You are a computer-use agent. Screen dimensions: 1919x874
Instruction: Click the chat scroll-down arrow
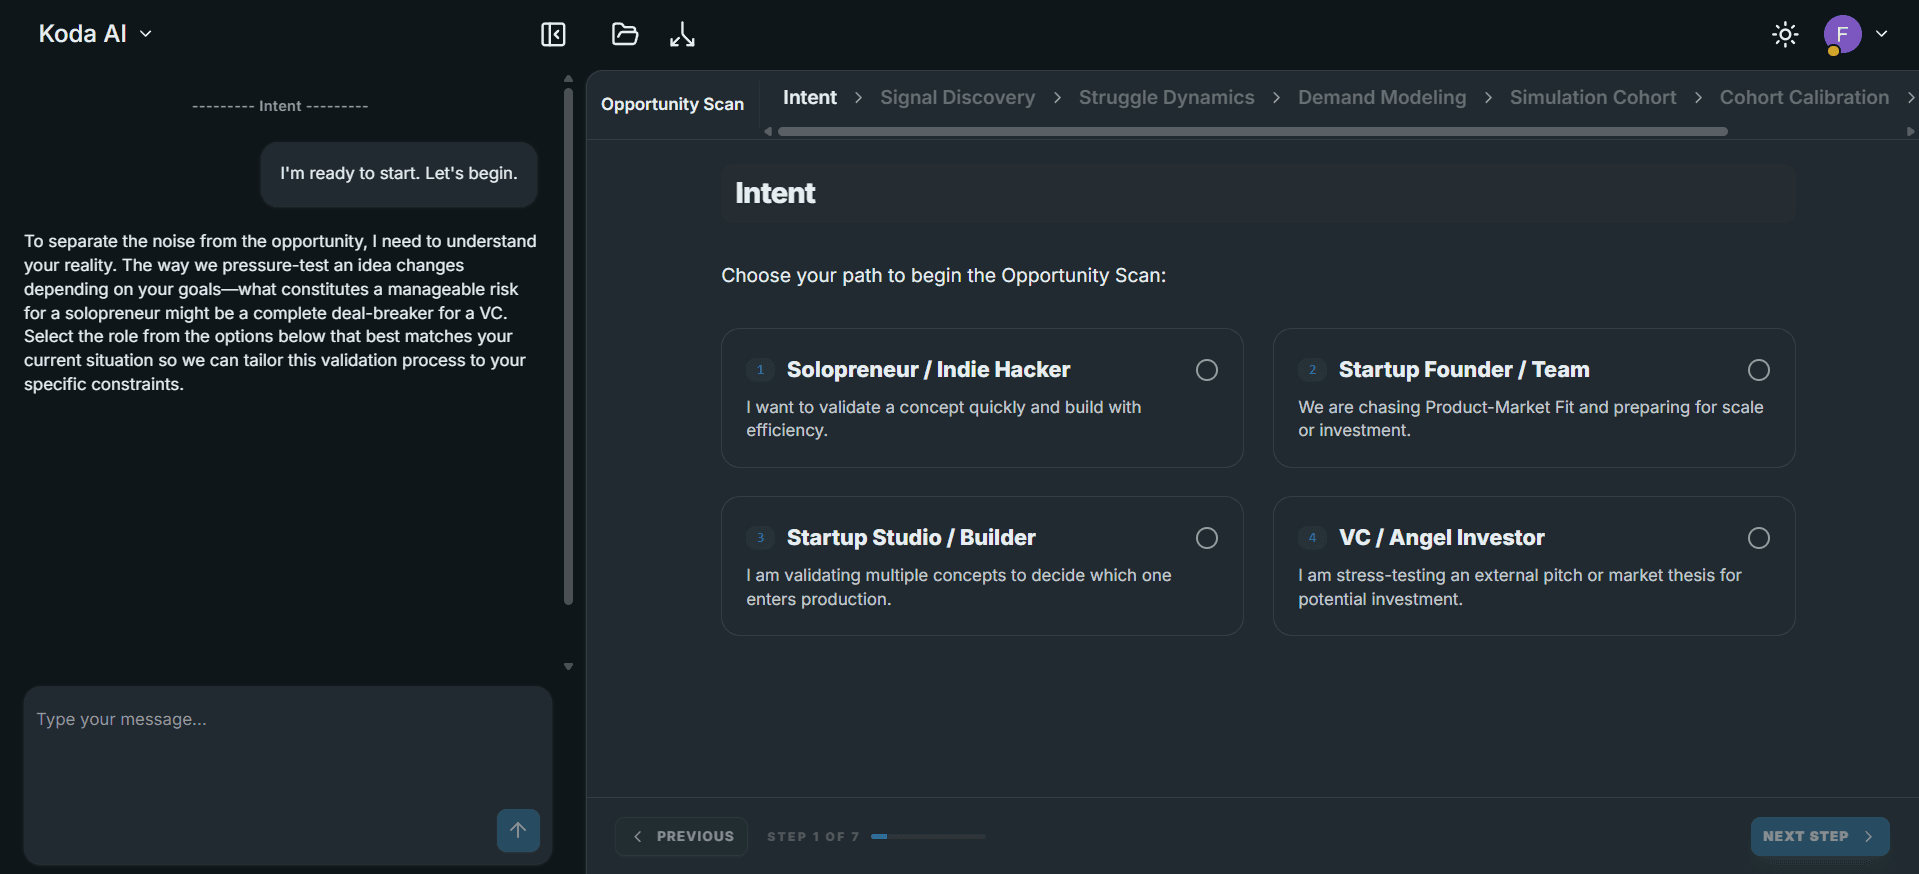568,666
